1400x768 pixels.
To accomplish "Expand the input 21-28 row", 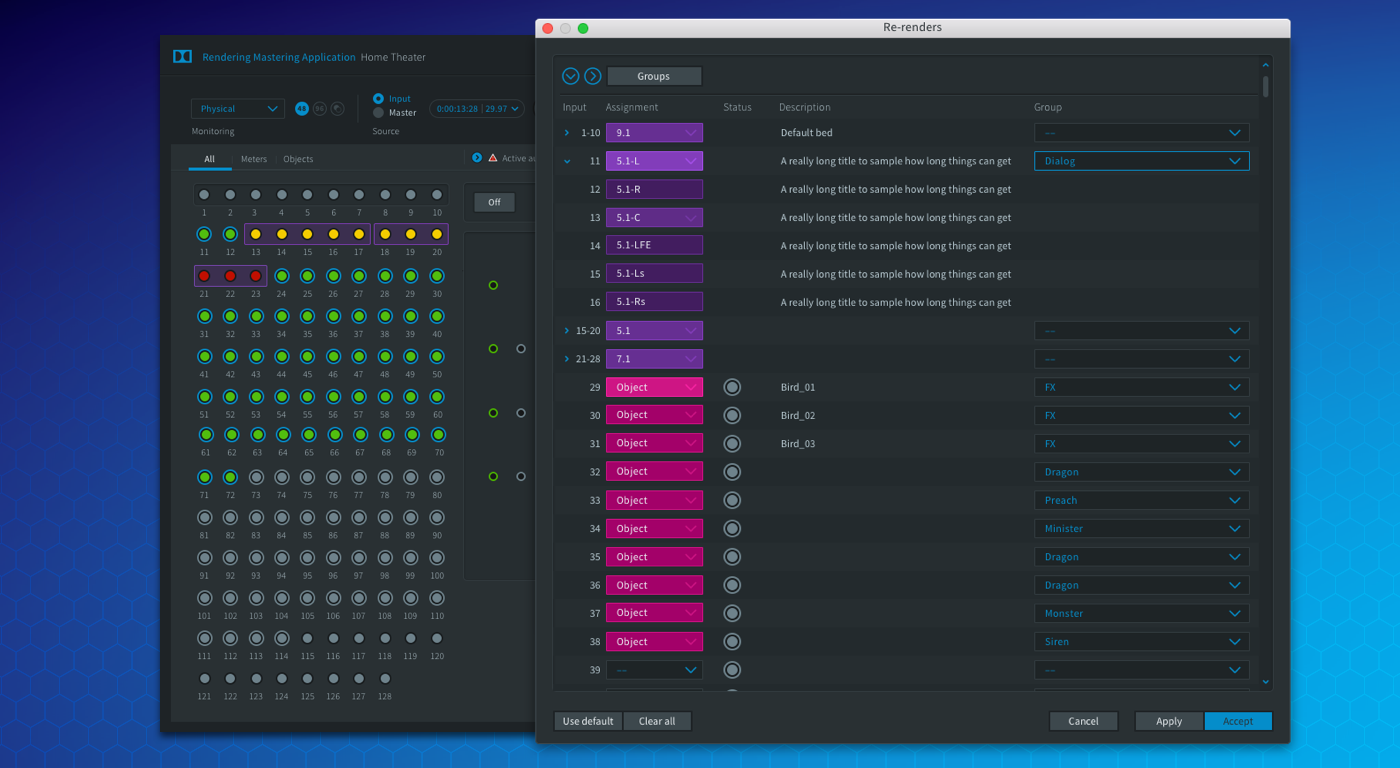I will tap(567, 359).
